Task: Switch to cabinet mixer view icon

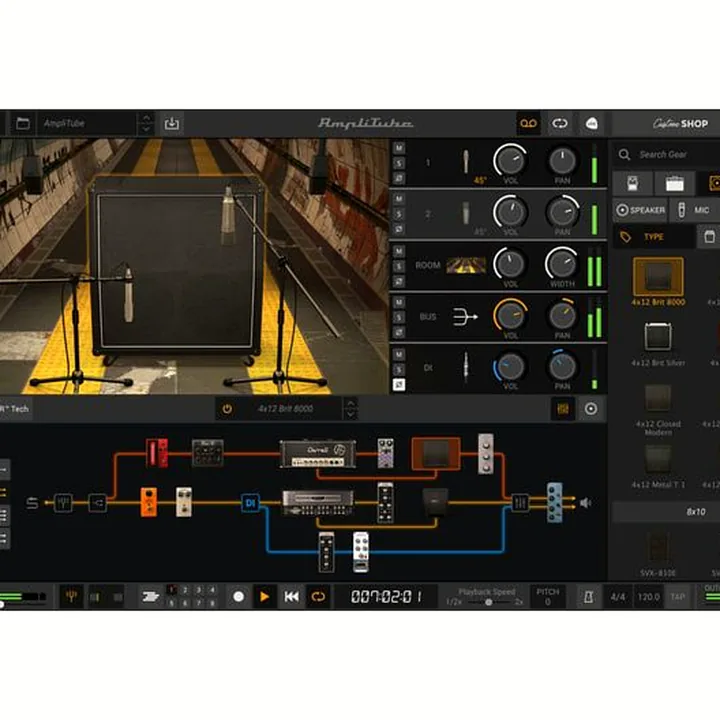Action: [x=562, y=409]
